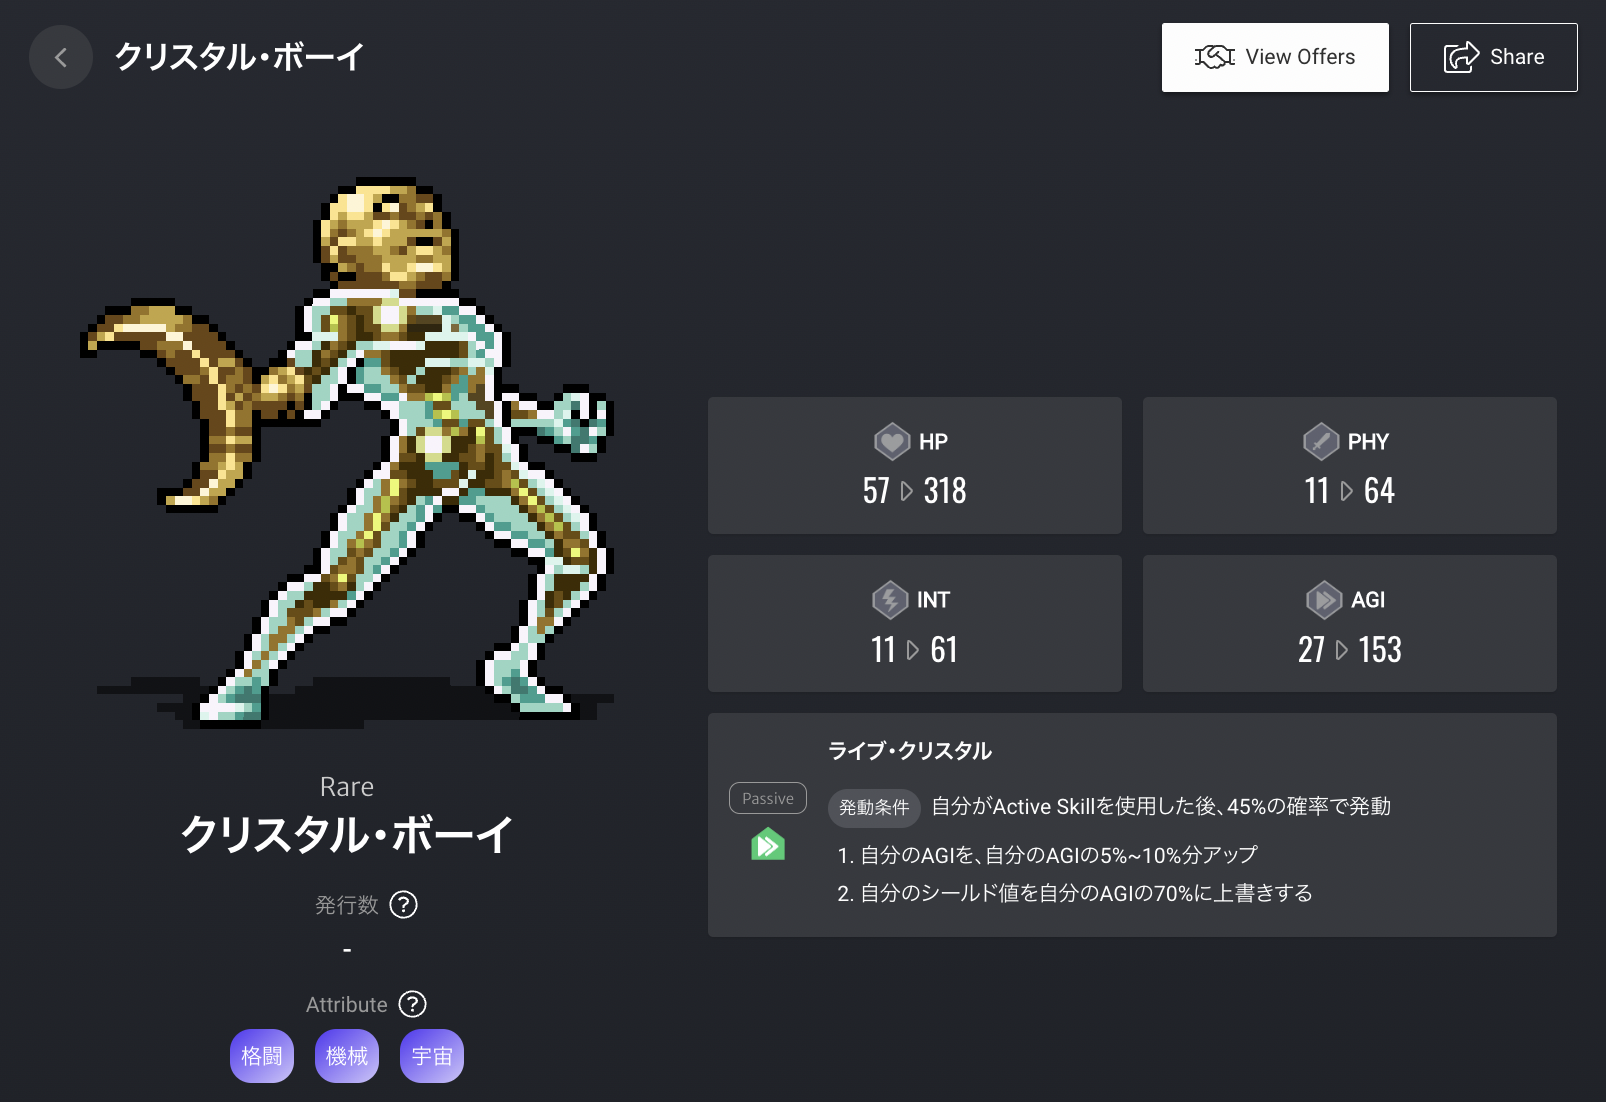
Task: Click the HP stat card 57 to 318
Action: [x=915, y=465]
